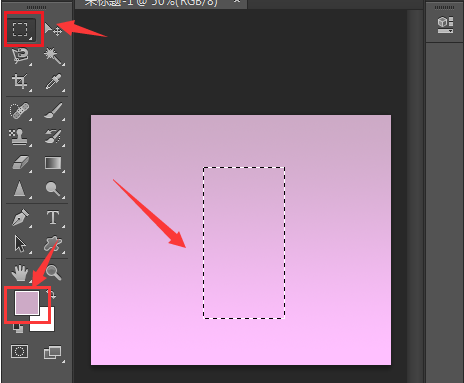Viewport: 464px width, 383px height.
Task: Click inside the rectangular selection on canvas
Action: click(244, 243)
